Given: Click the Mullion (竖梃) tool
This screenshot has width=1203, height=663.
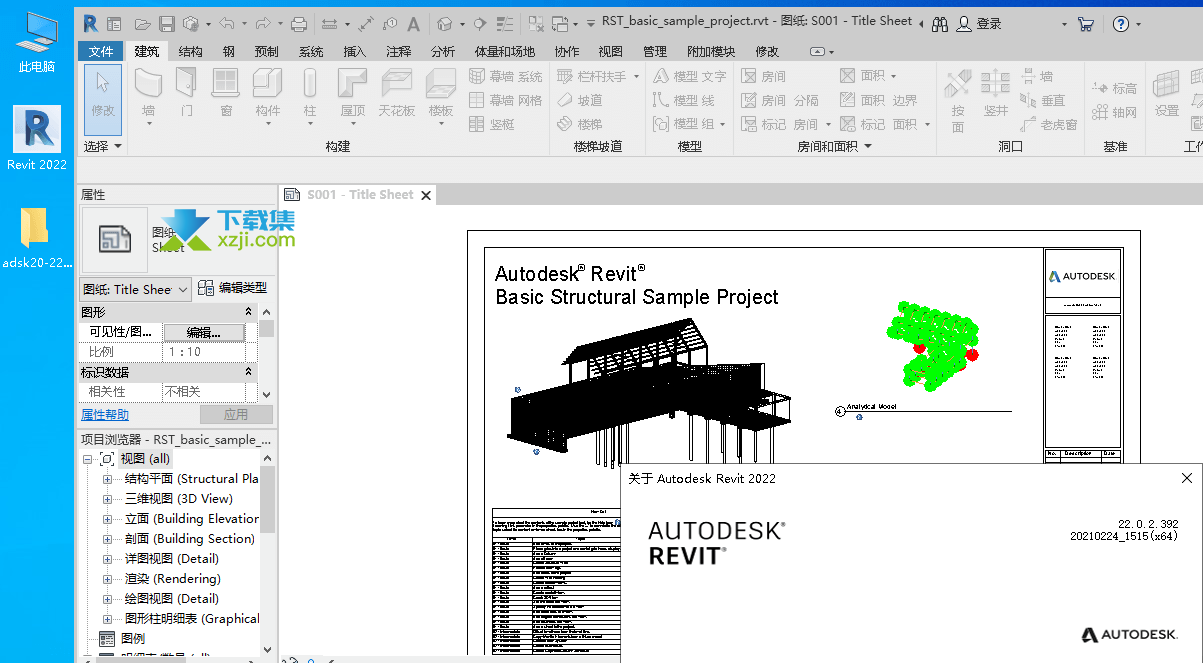Looking at the screenshot, I should 492,124.
